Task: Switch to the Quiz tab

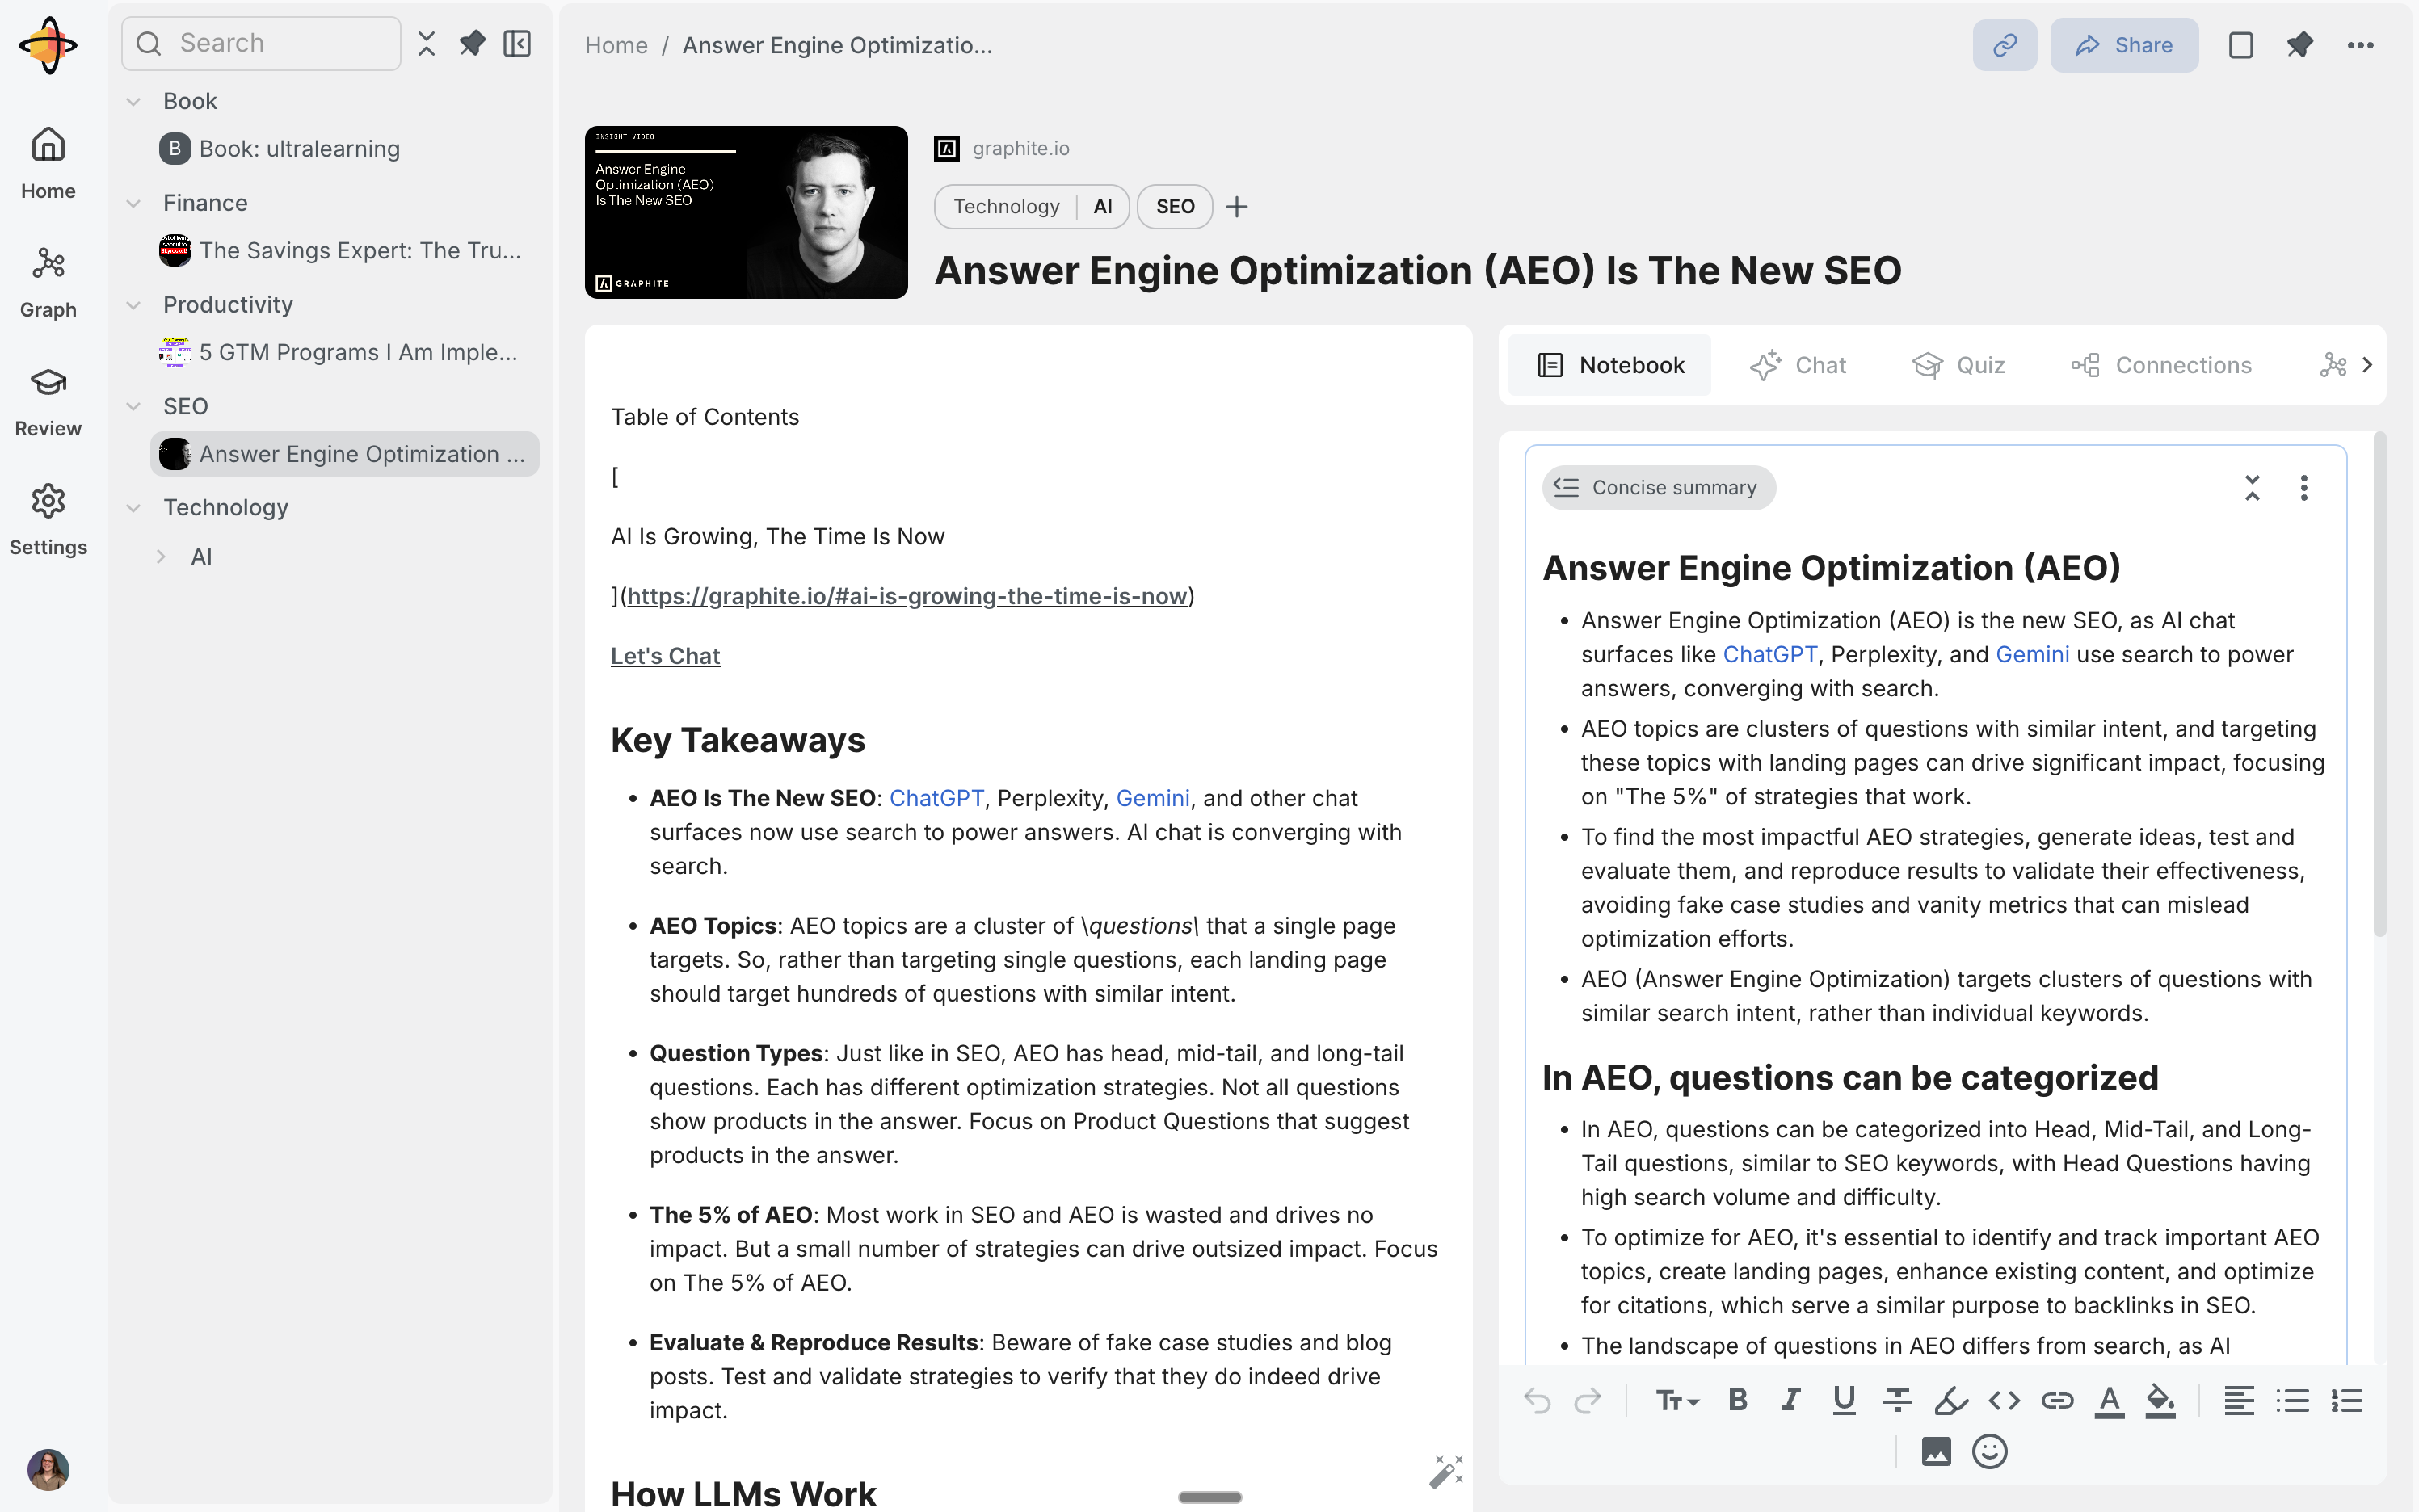Action: (1958, 365)
